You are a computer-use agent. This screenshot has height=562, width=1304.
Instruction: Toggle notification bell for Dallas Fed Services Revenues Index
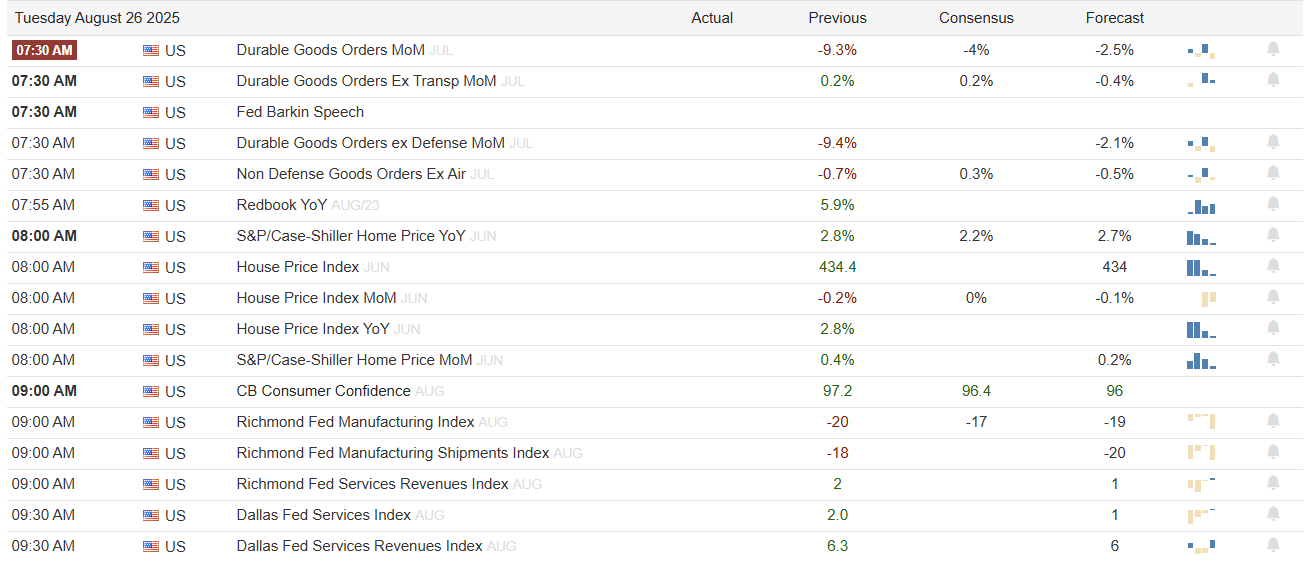tap(1273, 545)
